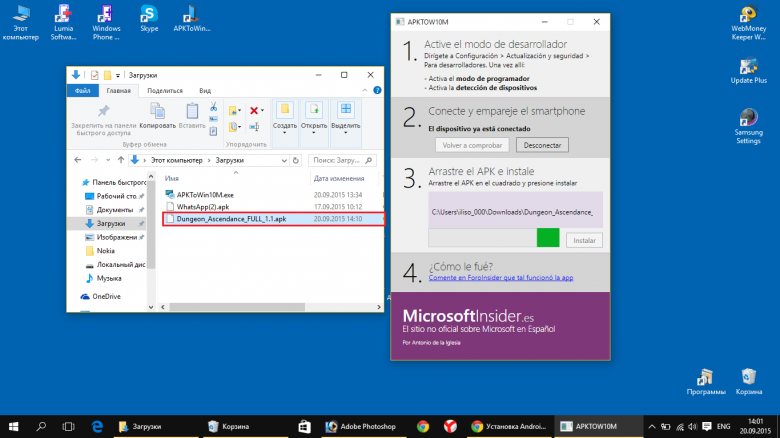Click the Back arrow in Explorer

(x=78, y=160)
